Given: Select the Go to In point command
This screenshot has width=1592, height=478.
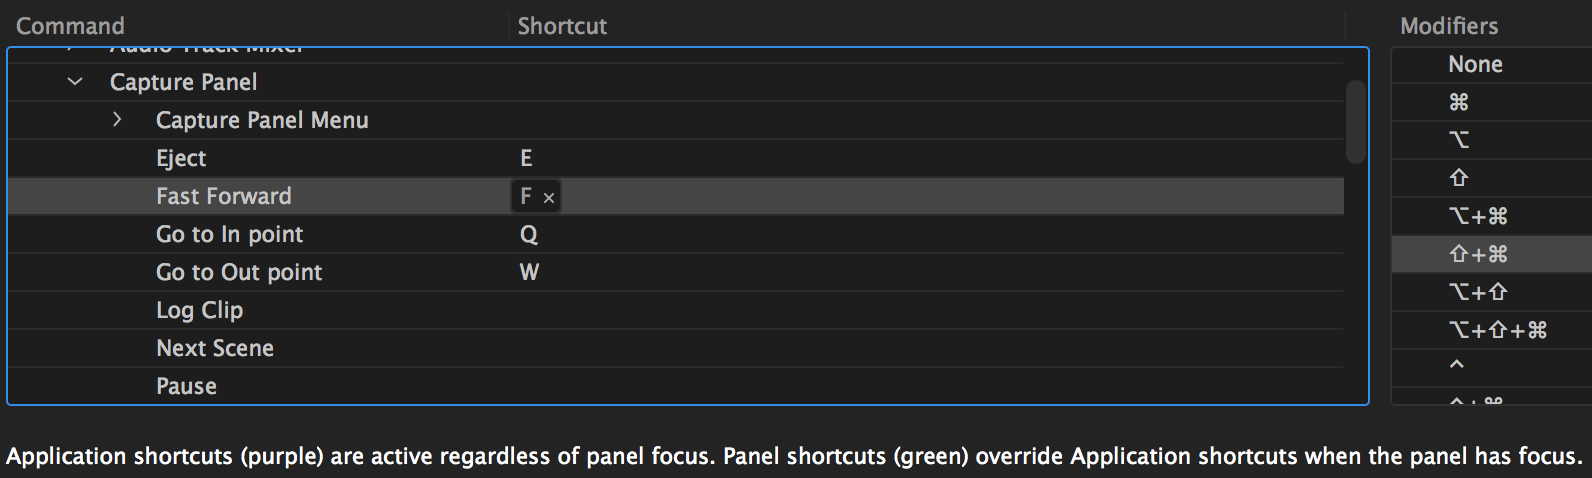Looking at the screenshot, I should [229, 234].
